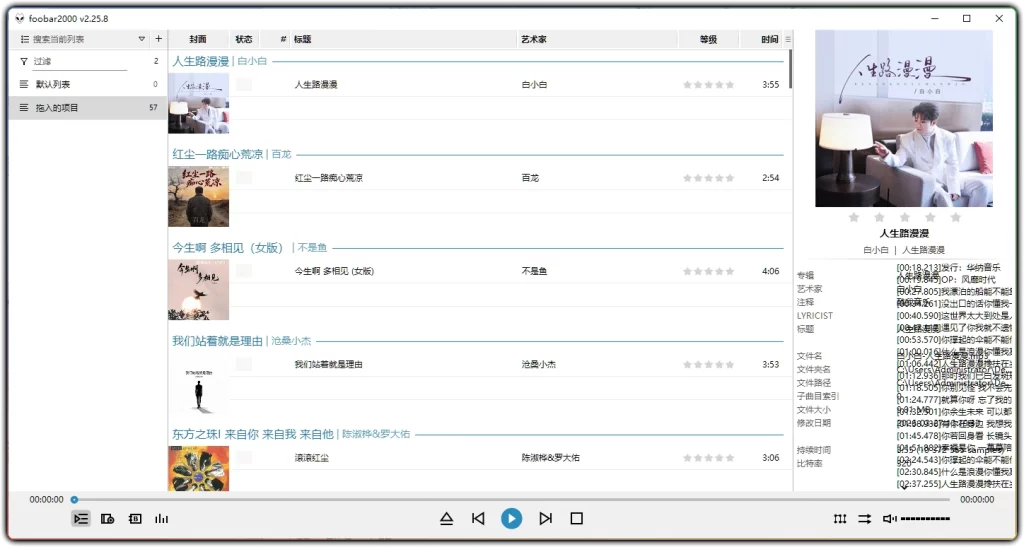Click the playback seek bar
1024x547 pixels.
pyautogui.click(x=511, y=499)
